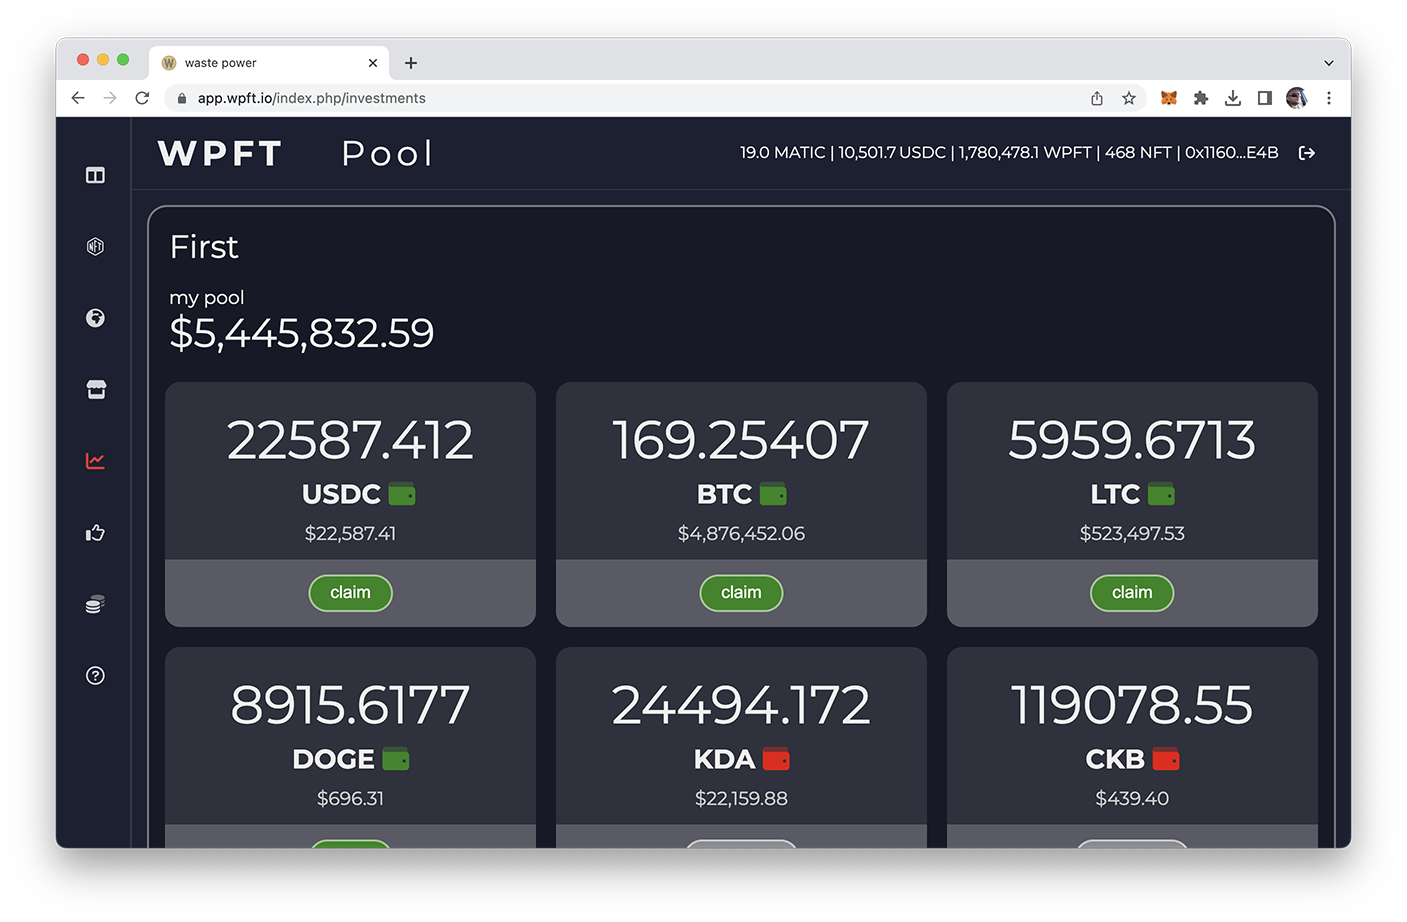1407x922 pixels.
Task: Click the wallet address 0x1160...E4B
Action: (x=1232, y=152)
